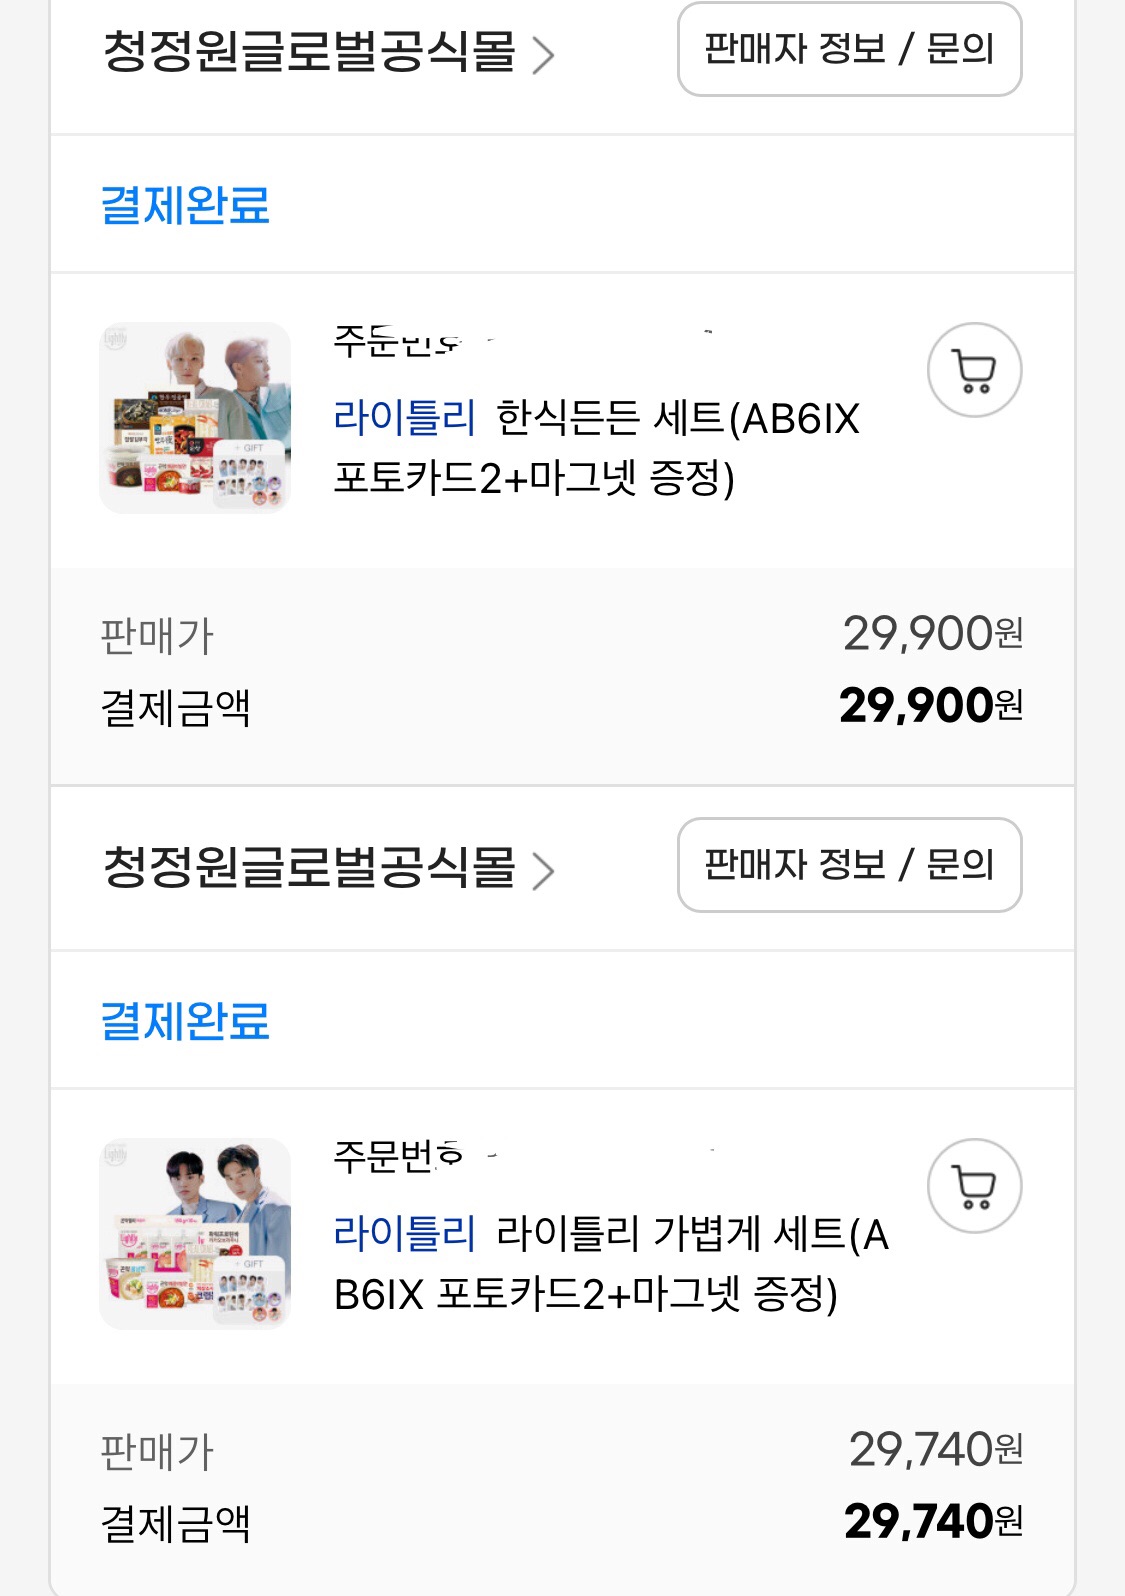Add 한식든든 세트 to cart via cart icon

(x=974, y=371)
